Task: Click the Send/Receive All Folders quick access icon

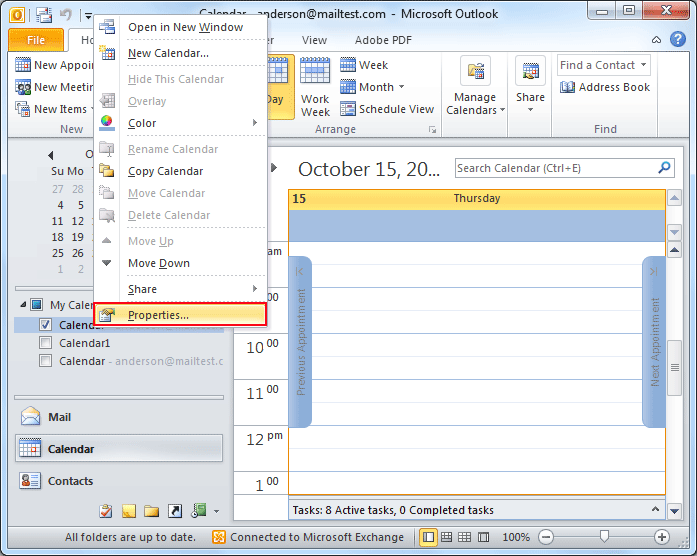Action: click(44, 15)
